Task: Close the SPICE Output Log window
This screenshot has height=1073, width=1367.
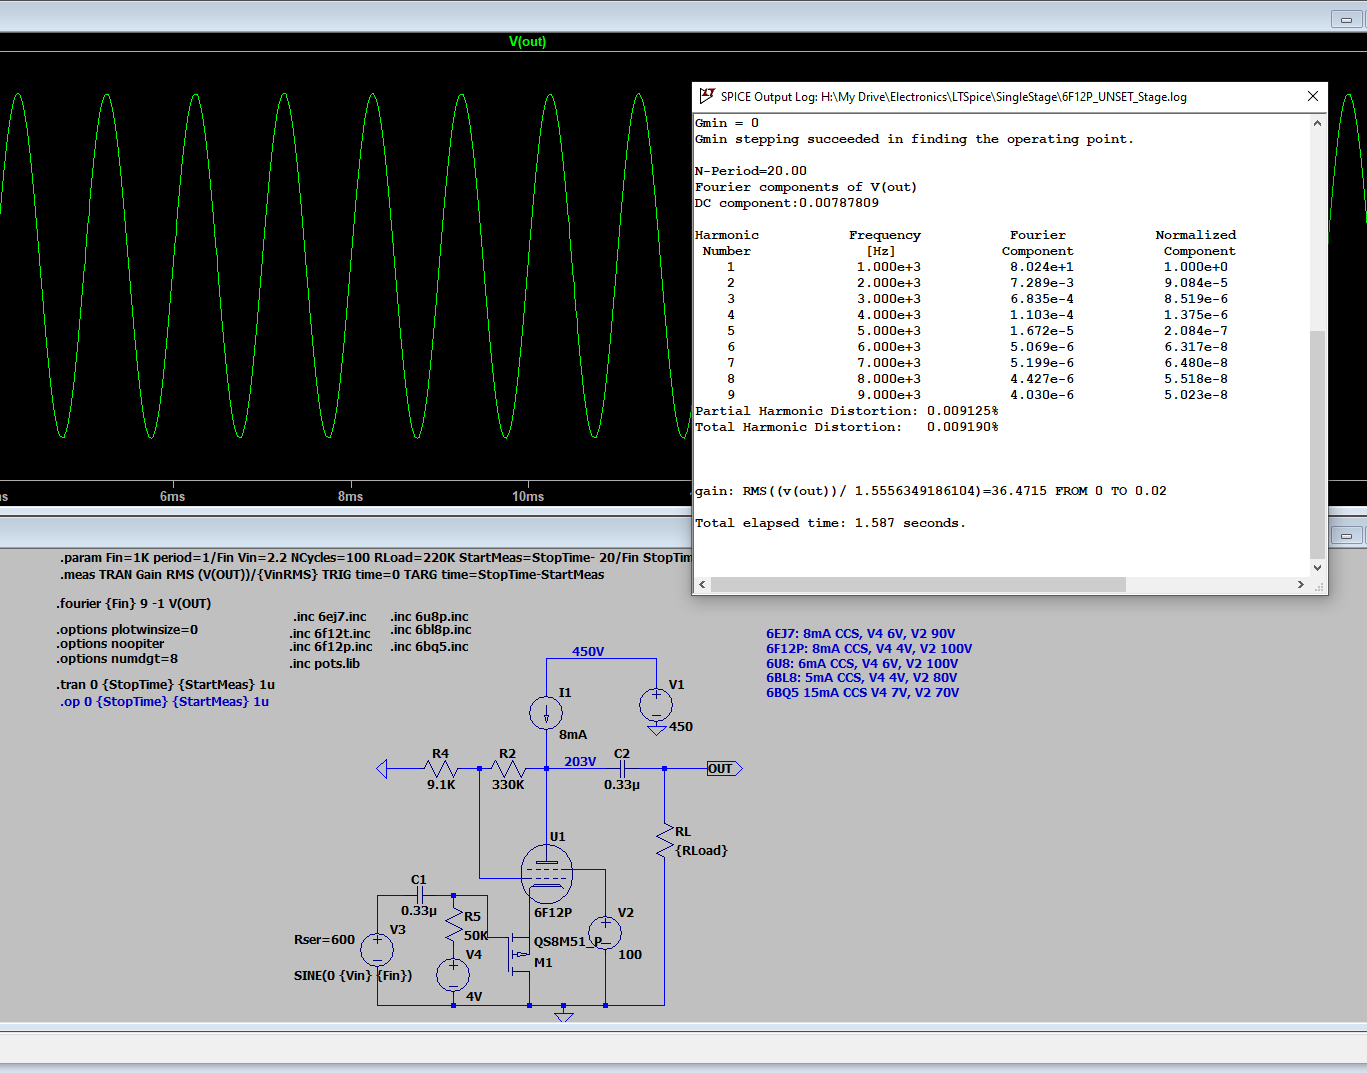Action: (1313, 96)
